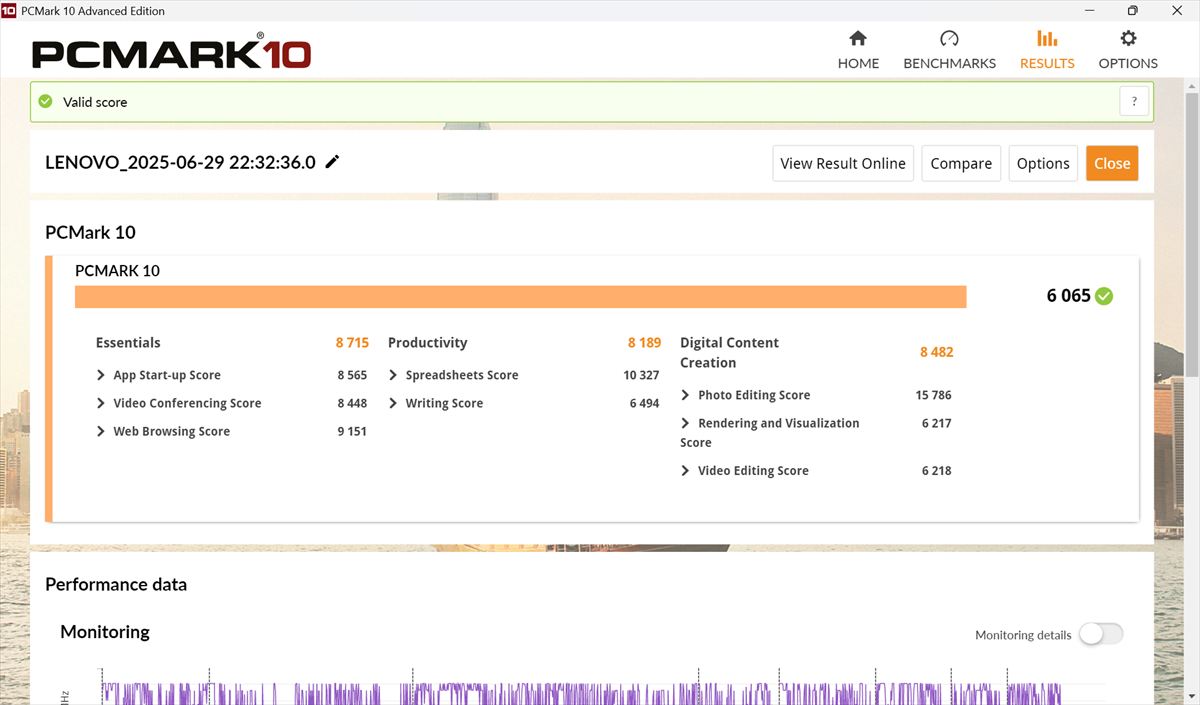The height and width of the screenshot is (705, 1200).
Task: Click the Photo Editing value 15 786
Action: point(933,395)
